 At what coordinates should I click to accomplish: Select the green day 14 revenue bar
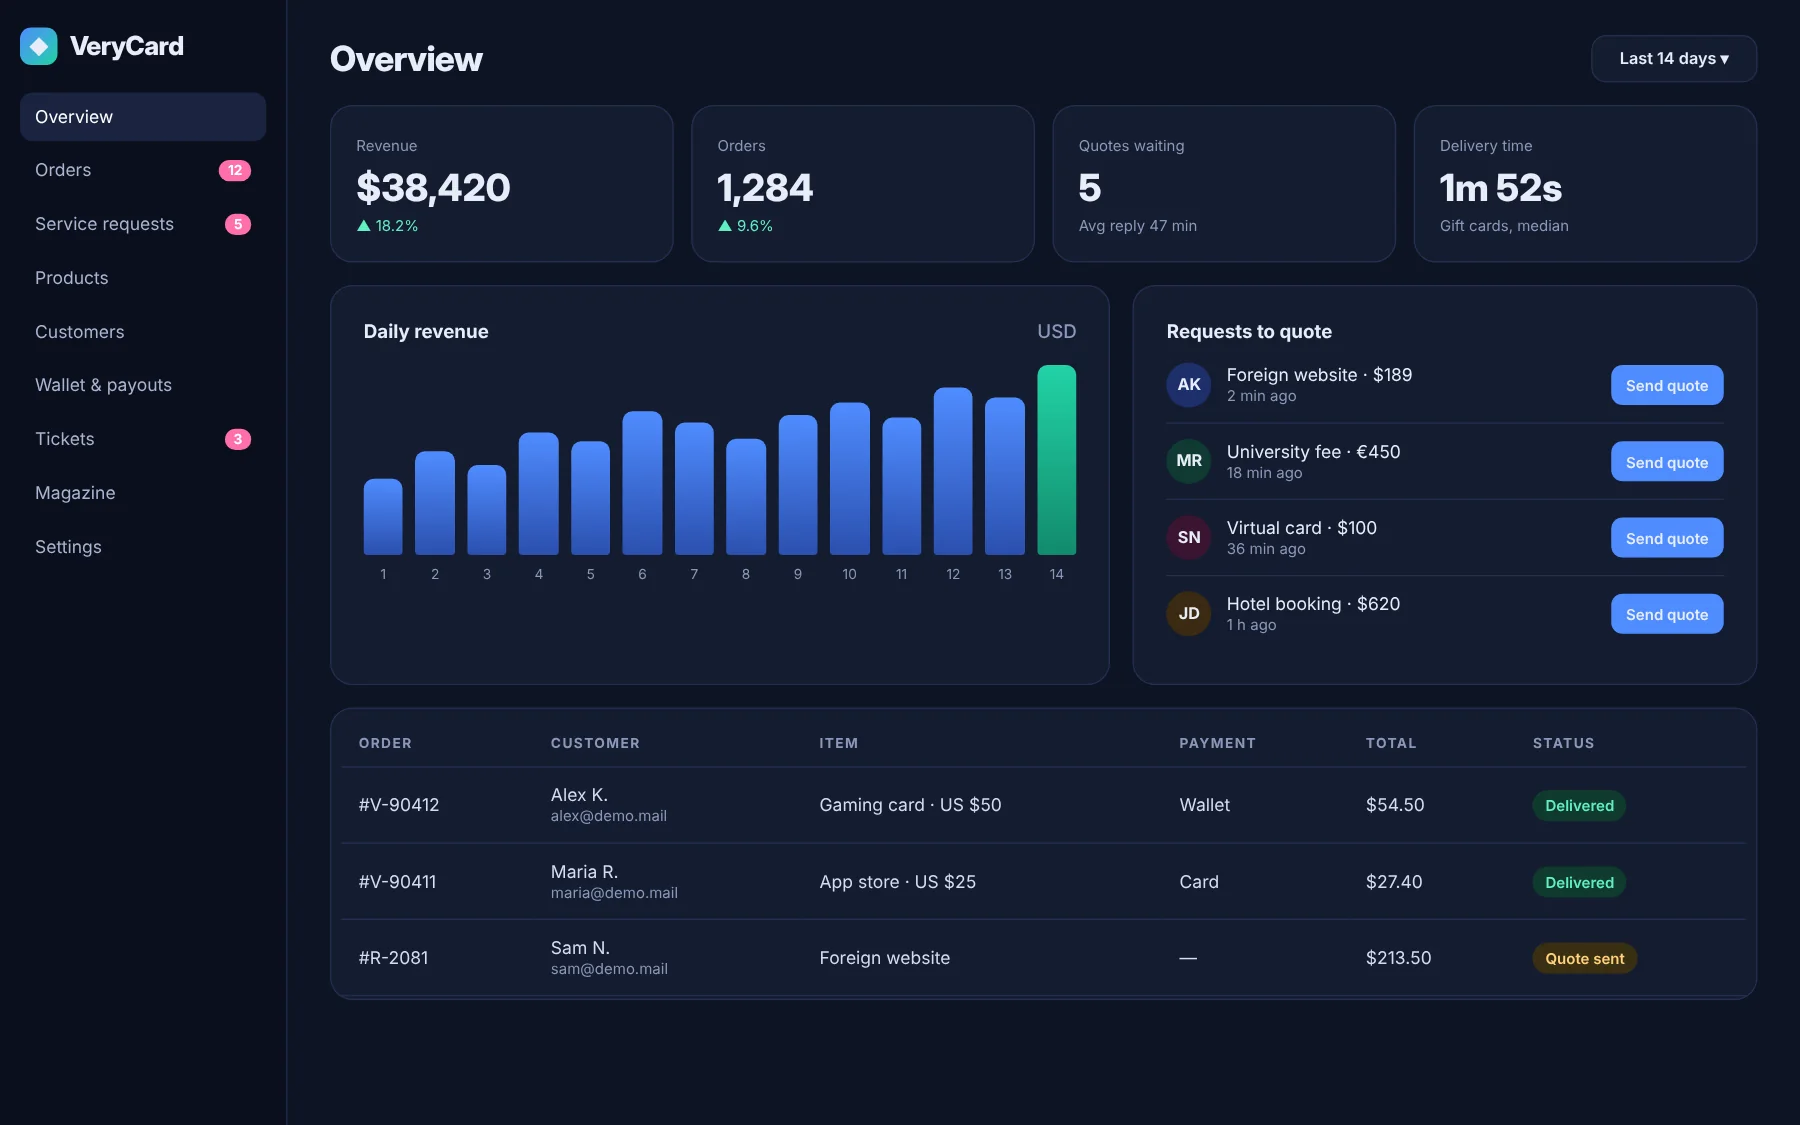[1056, 460]
